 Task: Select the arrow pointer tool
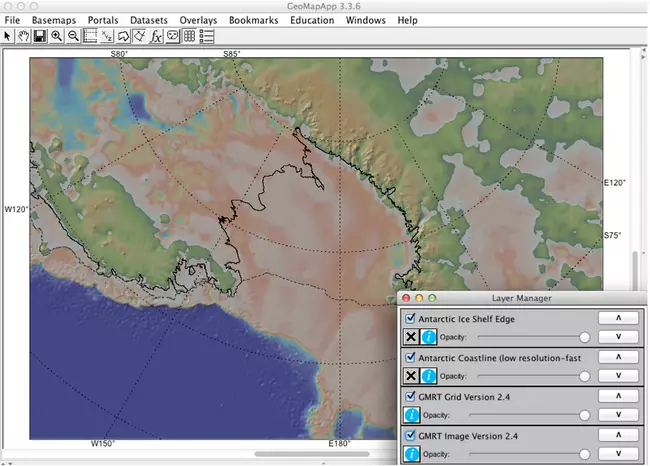(8, 36)
